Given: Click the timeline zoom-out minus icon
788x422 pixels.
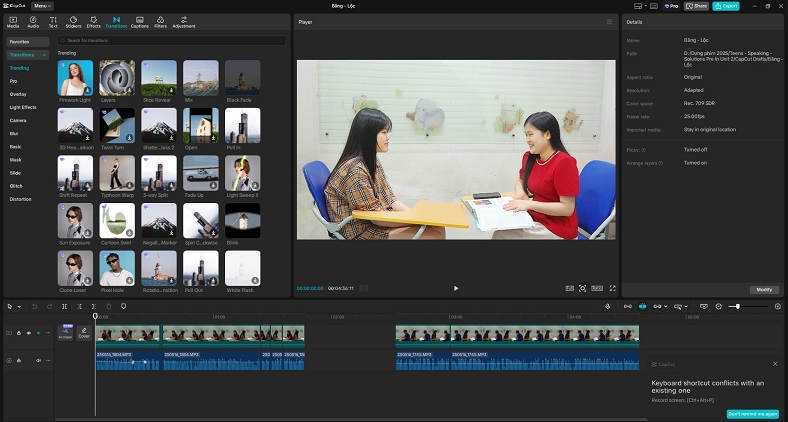Looking at the screenshot, I should (719, 306).
